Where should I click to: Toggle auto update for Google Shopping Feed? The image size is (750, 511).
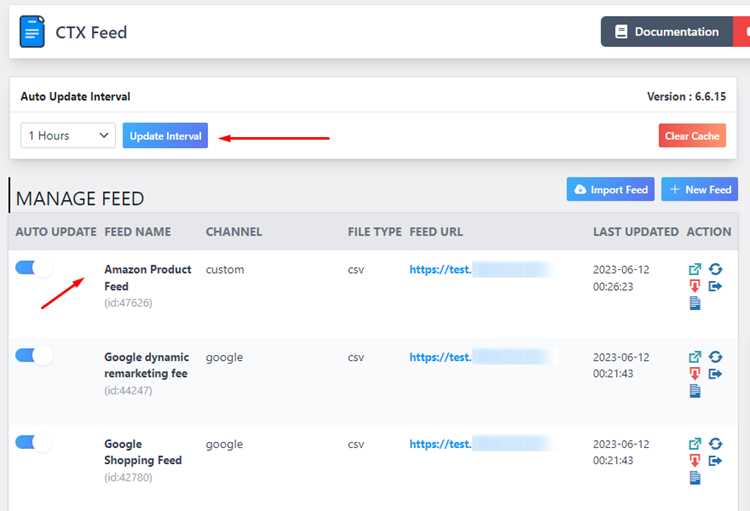tap(33, 442)
